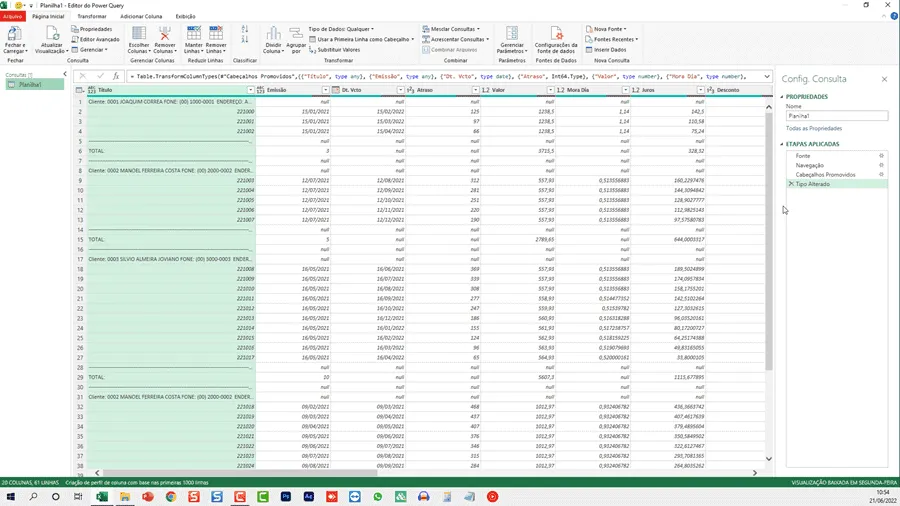
Task: Open the Tipo de Dados: Qualquer dropdown
Action: coord(341,29)
